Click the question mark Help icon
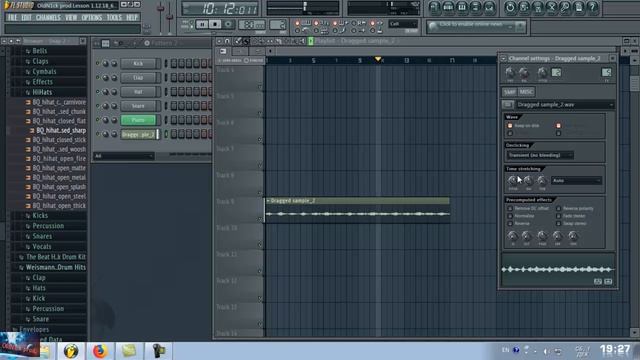This screenshot has height=360, width=640. click(592, 7)
